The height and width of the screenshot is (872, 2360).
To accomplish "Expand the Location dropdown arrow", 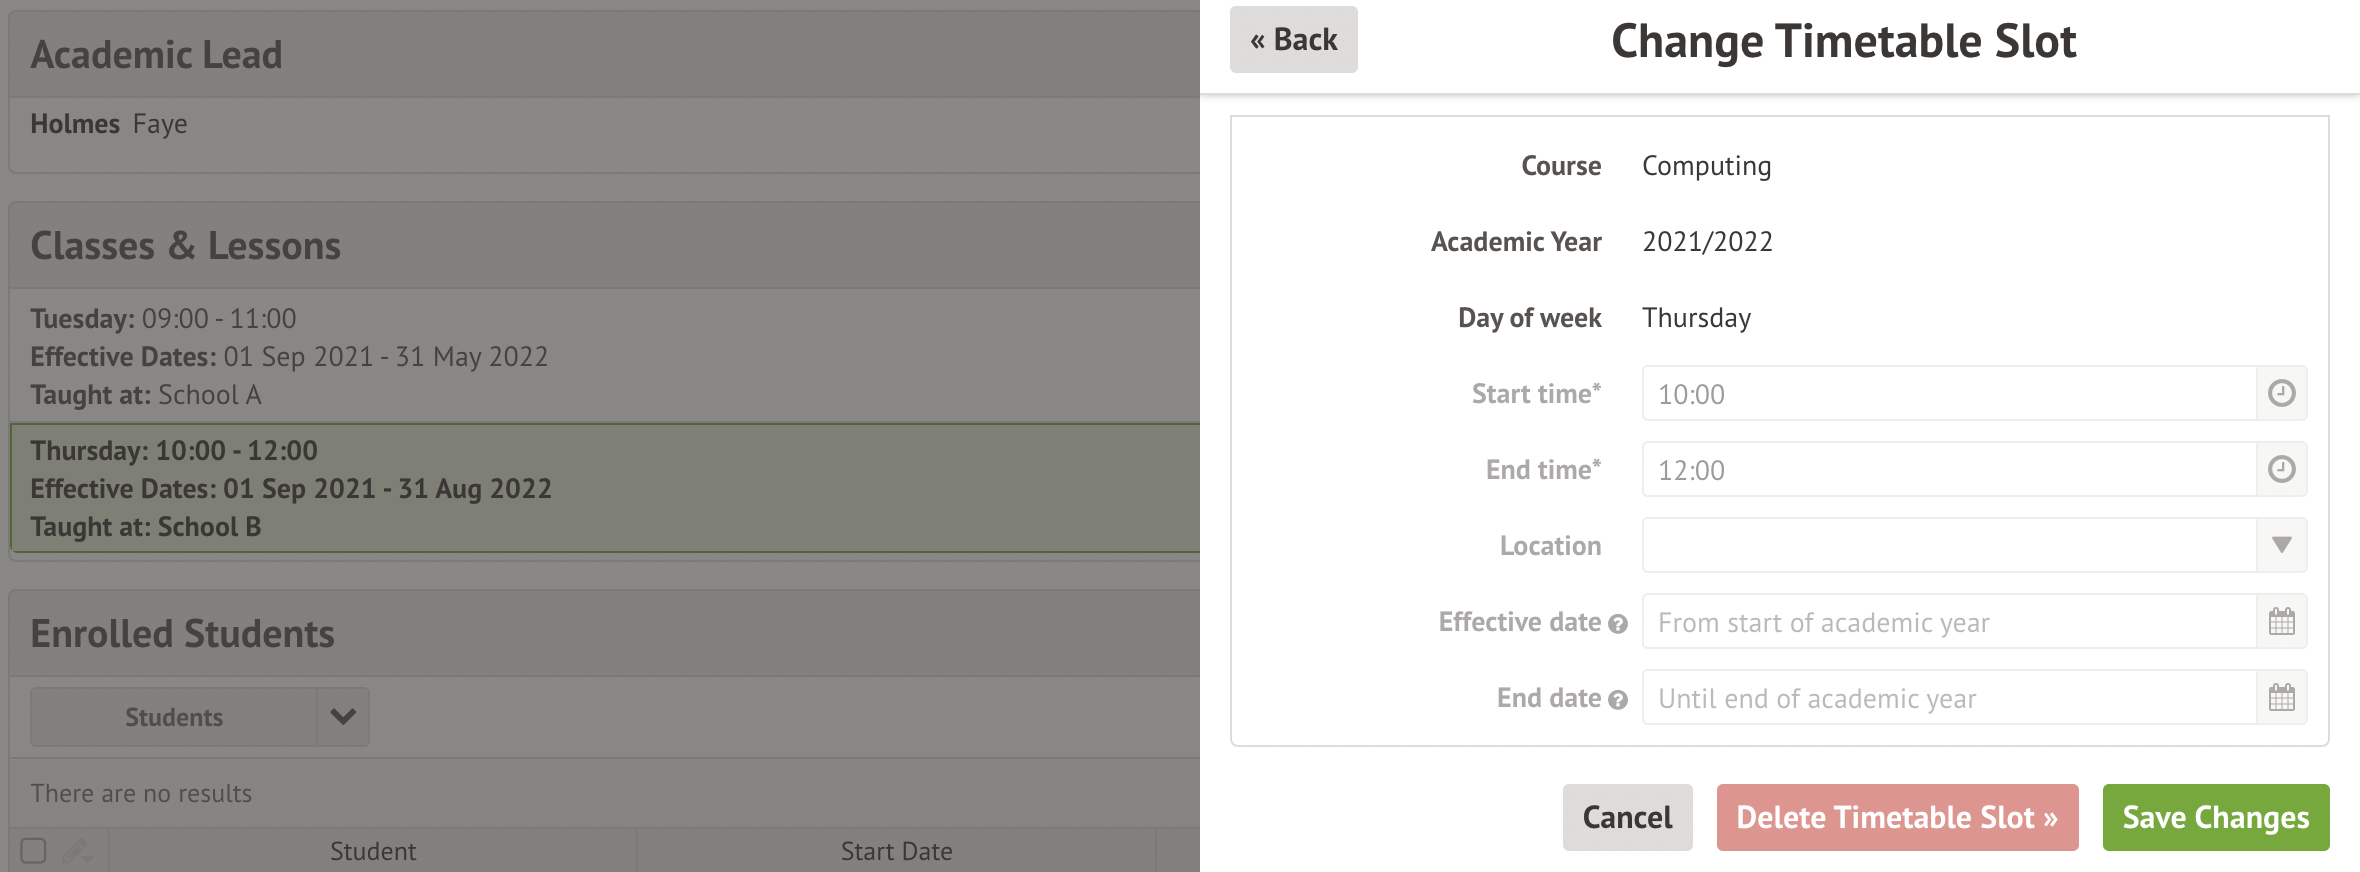I will tap(2281, 545).
